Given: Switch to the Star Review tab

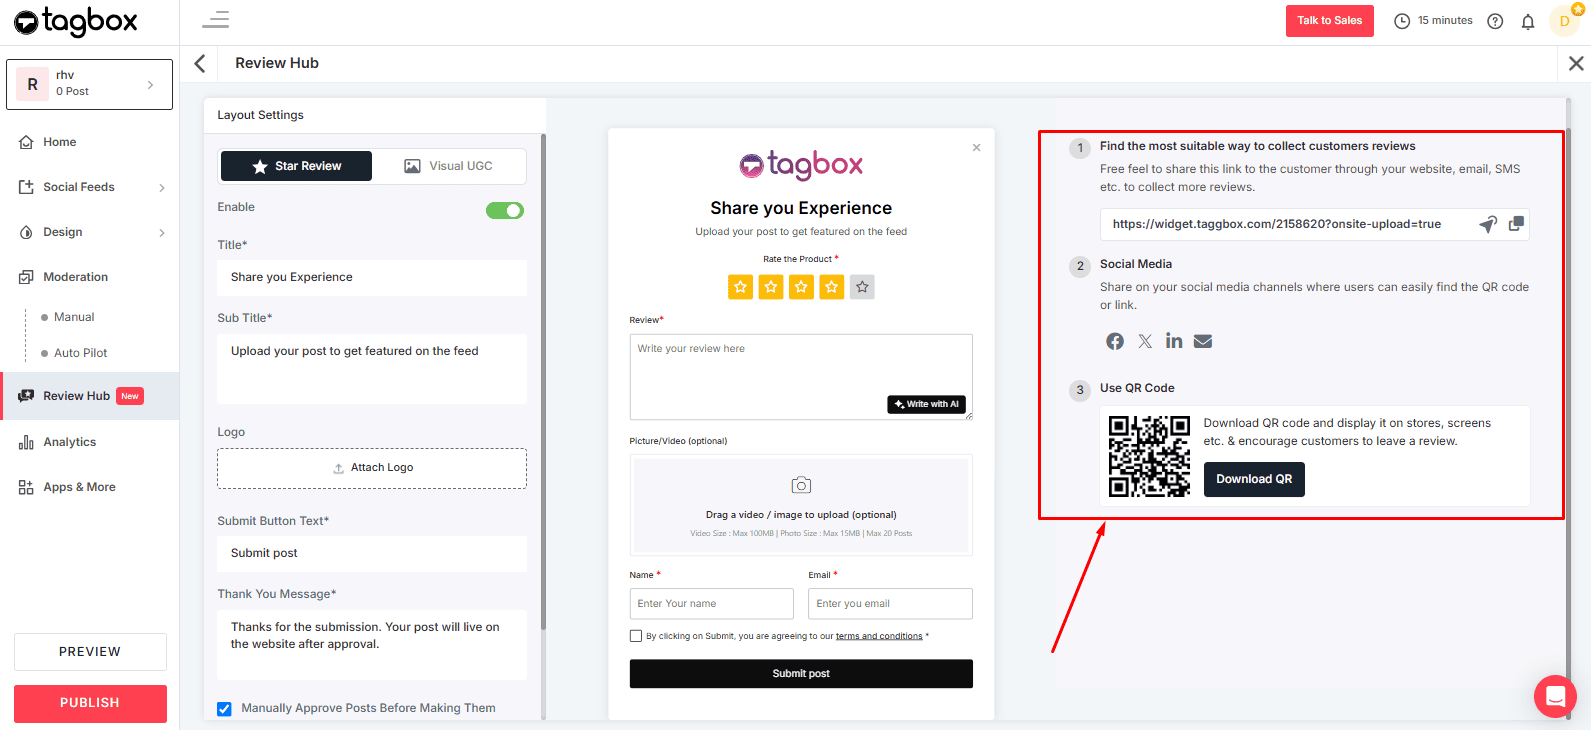Looking at the screenshot, I should [296, 166].
